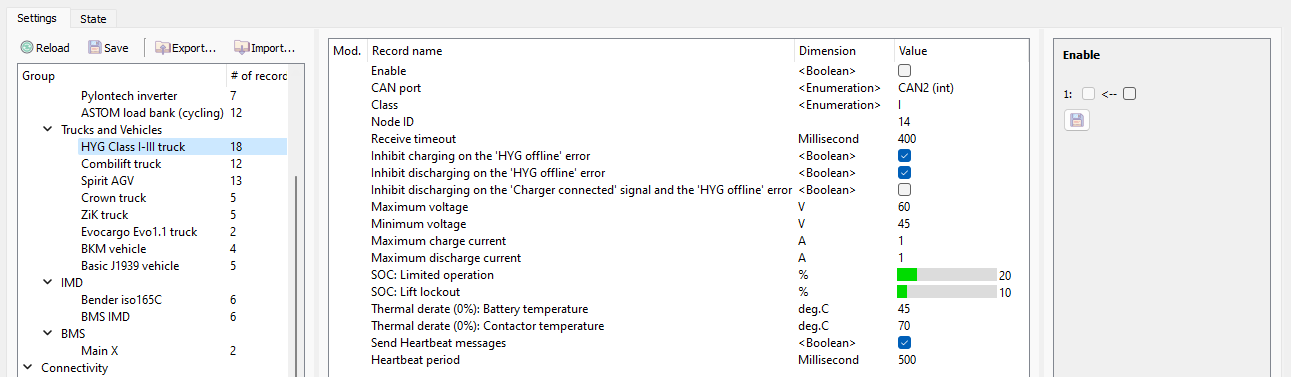Click the Import toolbar icon
1291x377 pixels.
[241, 47]
